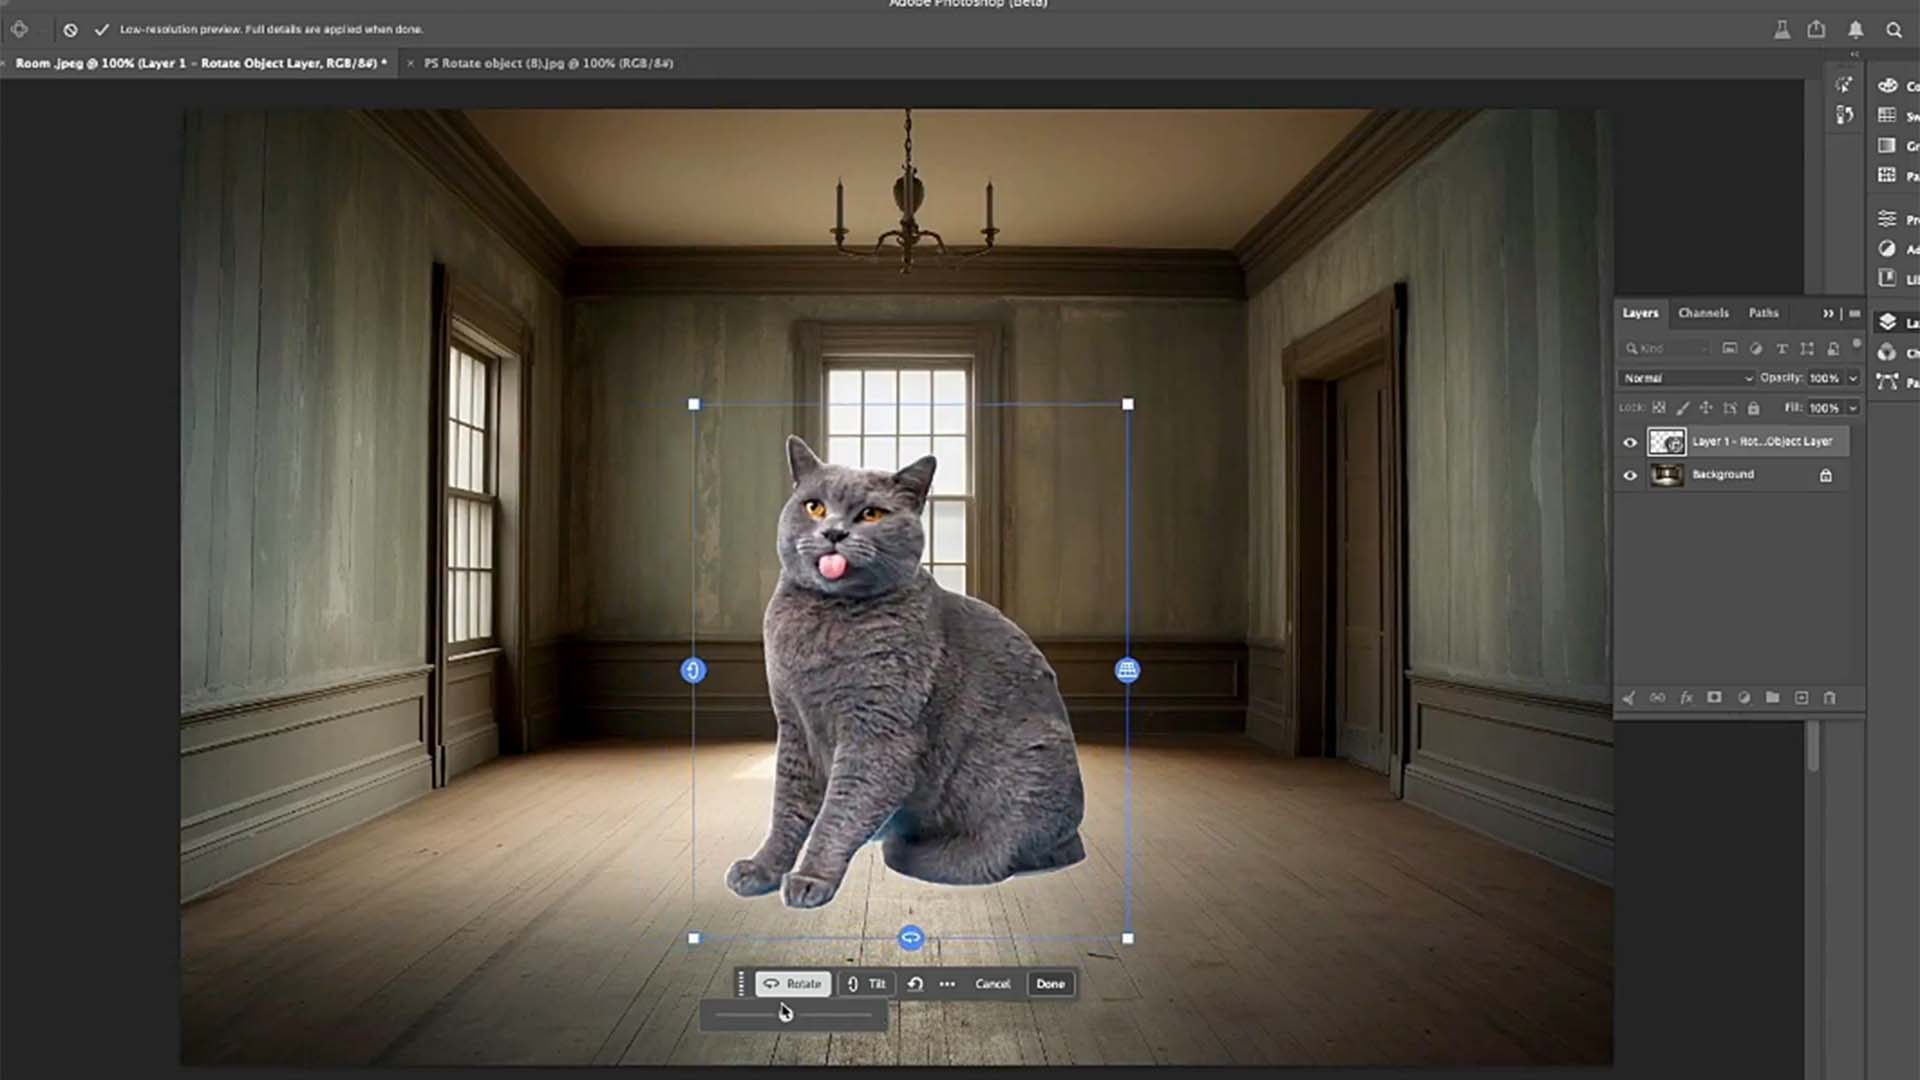Screen dimensions: 1920x1080
Task: Switch to the Channels tab
Action: (1703, 313)
